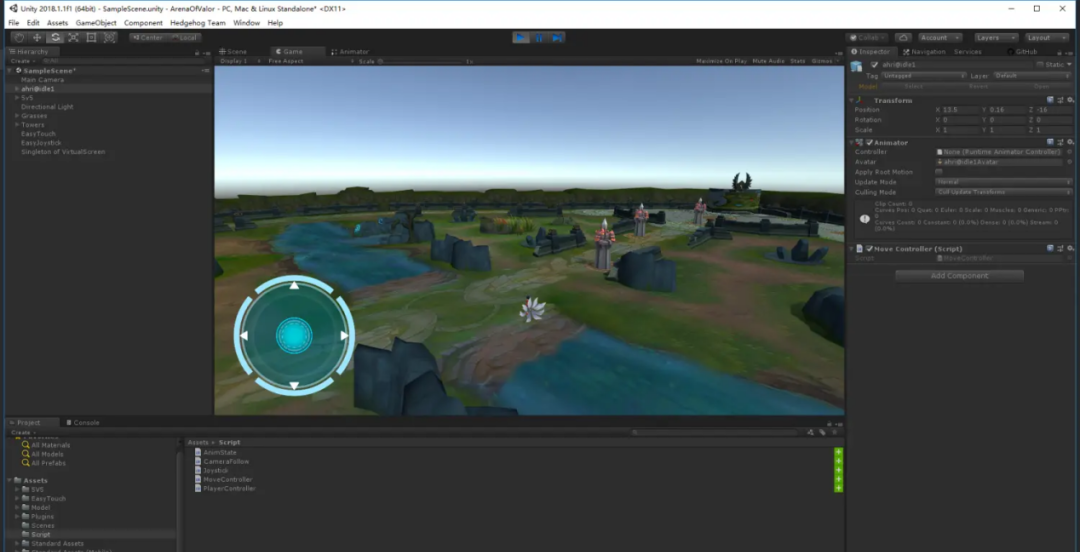
Task: Click the Animator Controller object picker circle
Action: (x=1069, y=152)
